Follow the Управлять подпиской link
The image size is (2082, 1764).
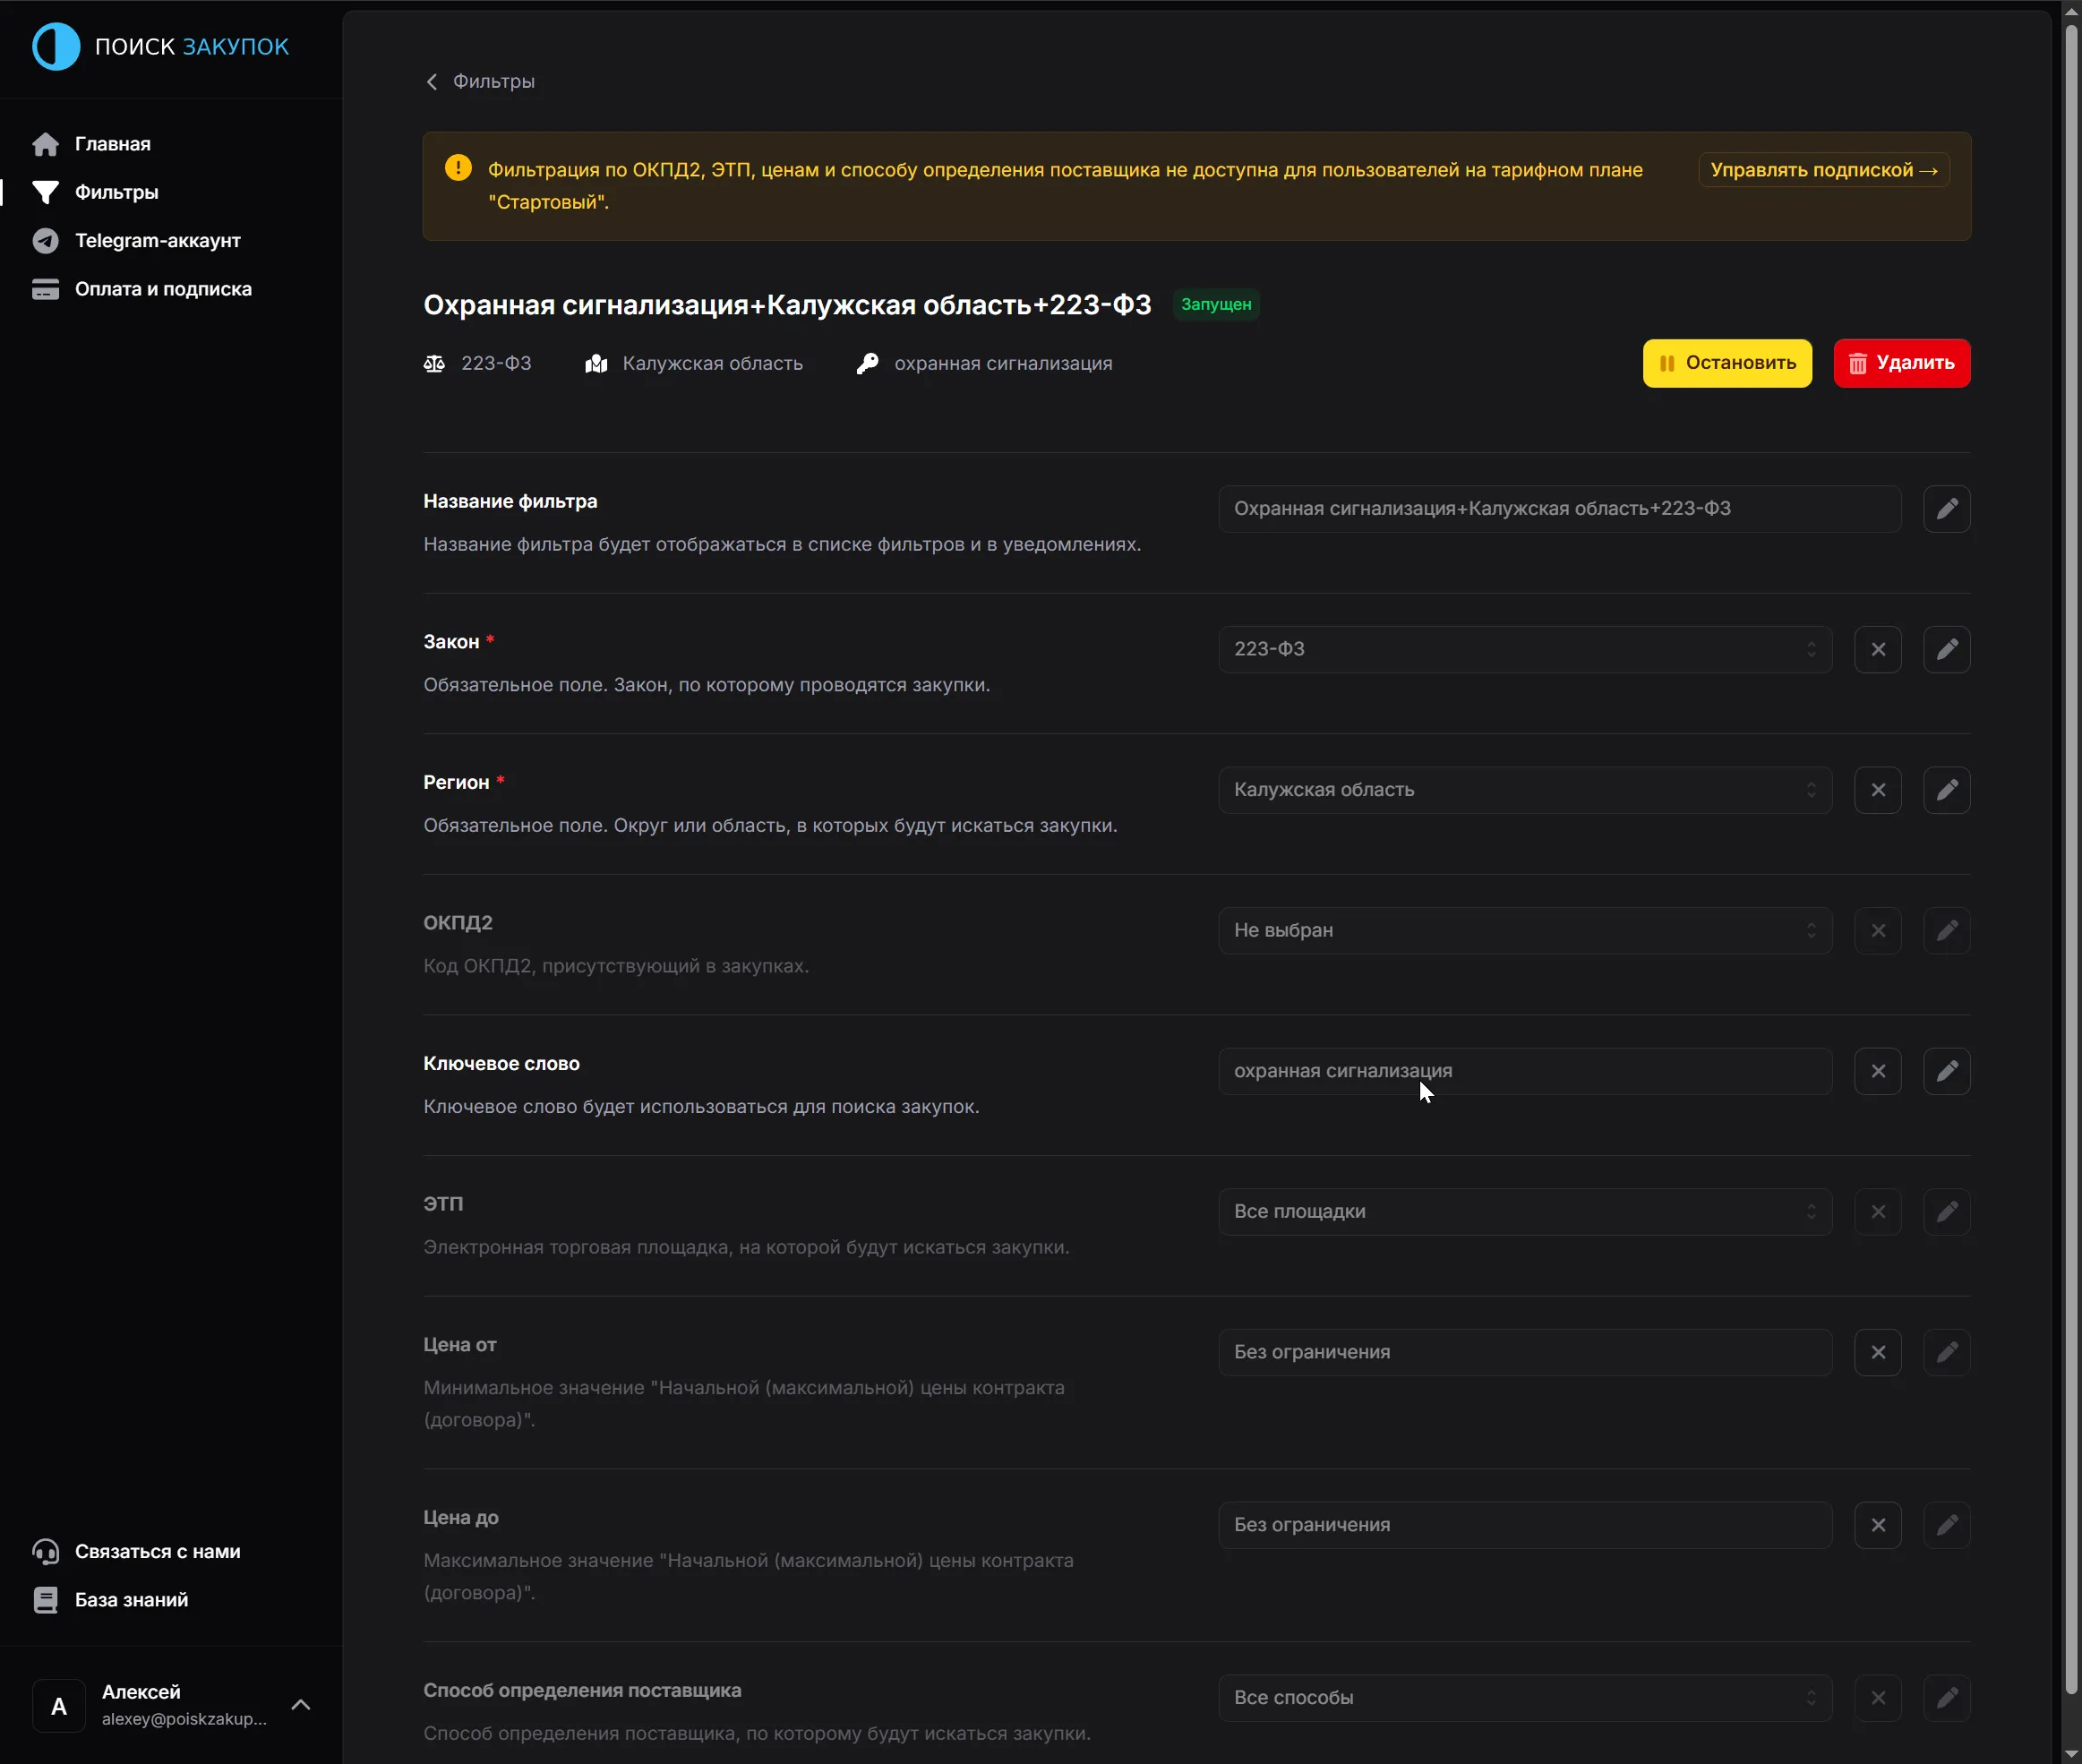1823,170
